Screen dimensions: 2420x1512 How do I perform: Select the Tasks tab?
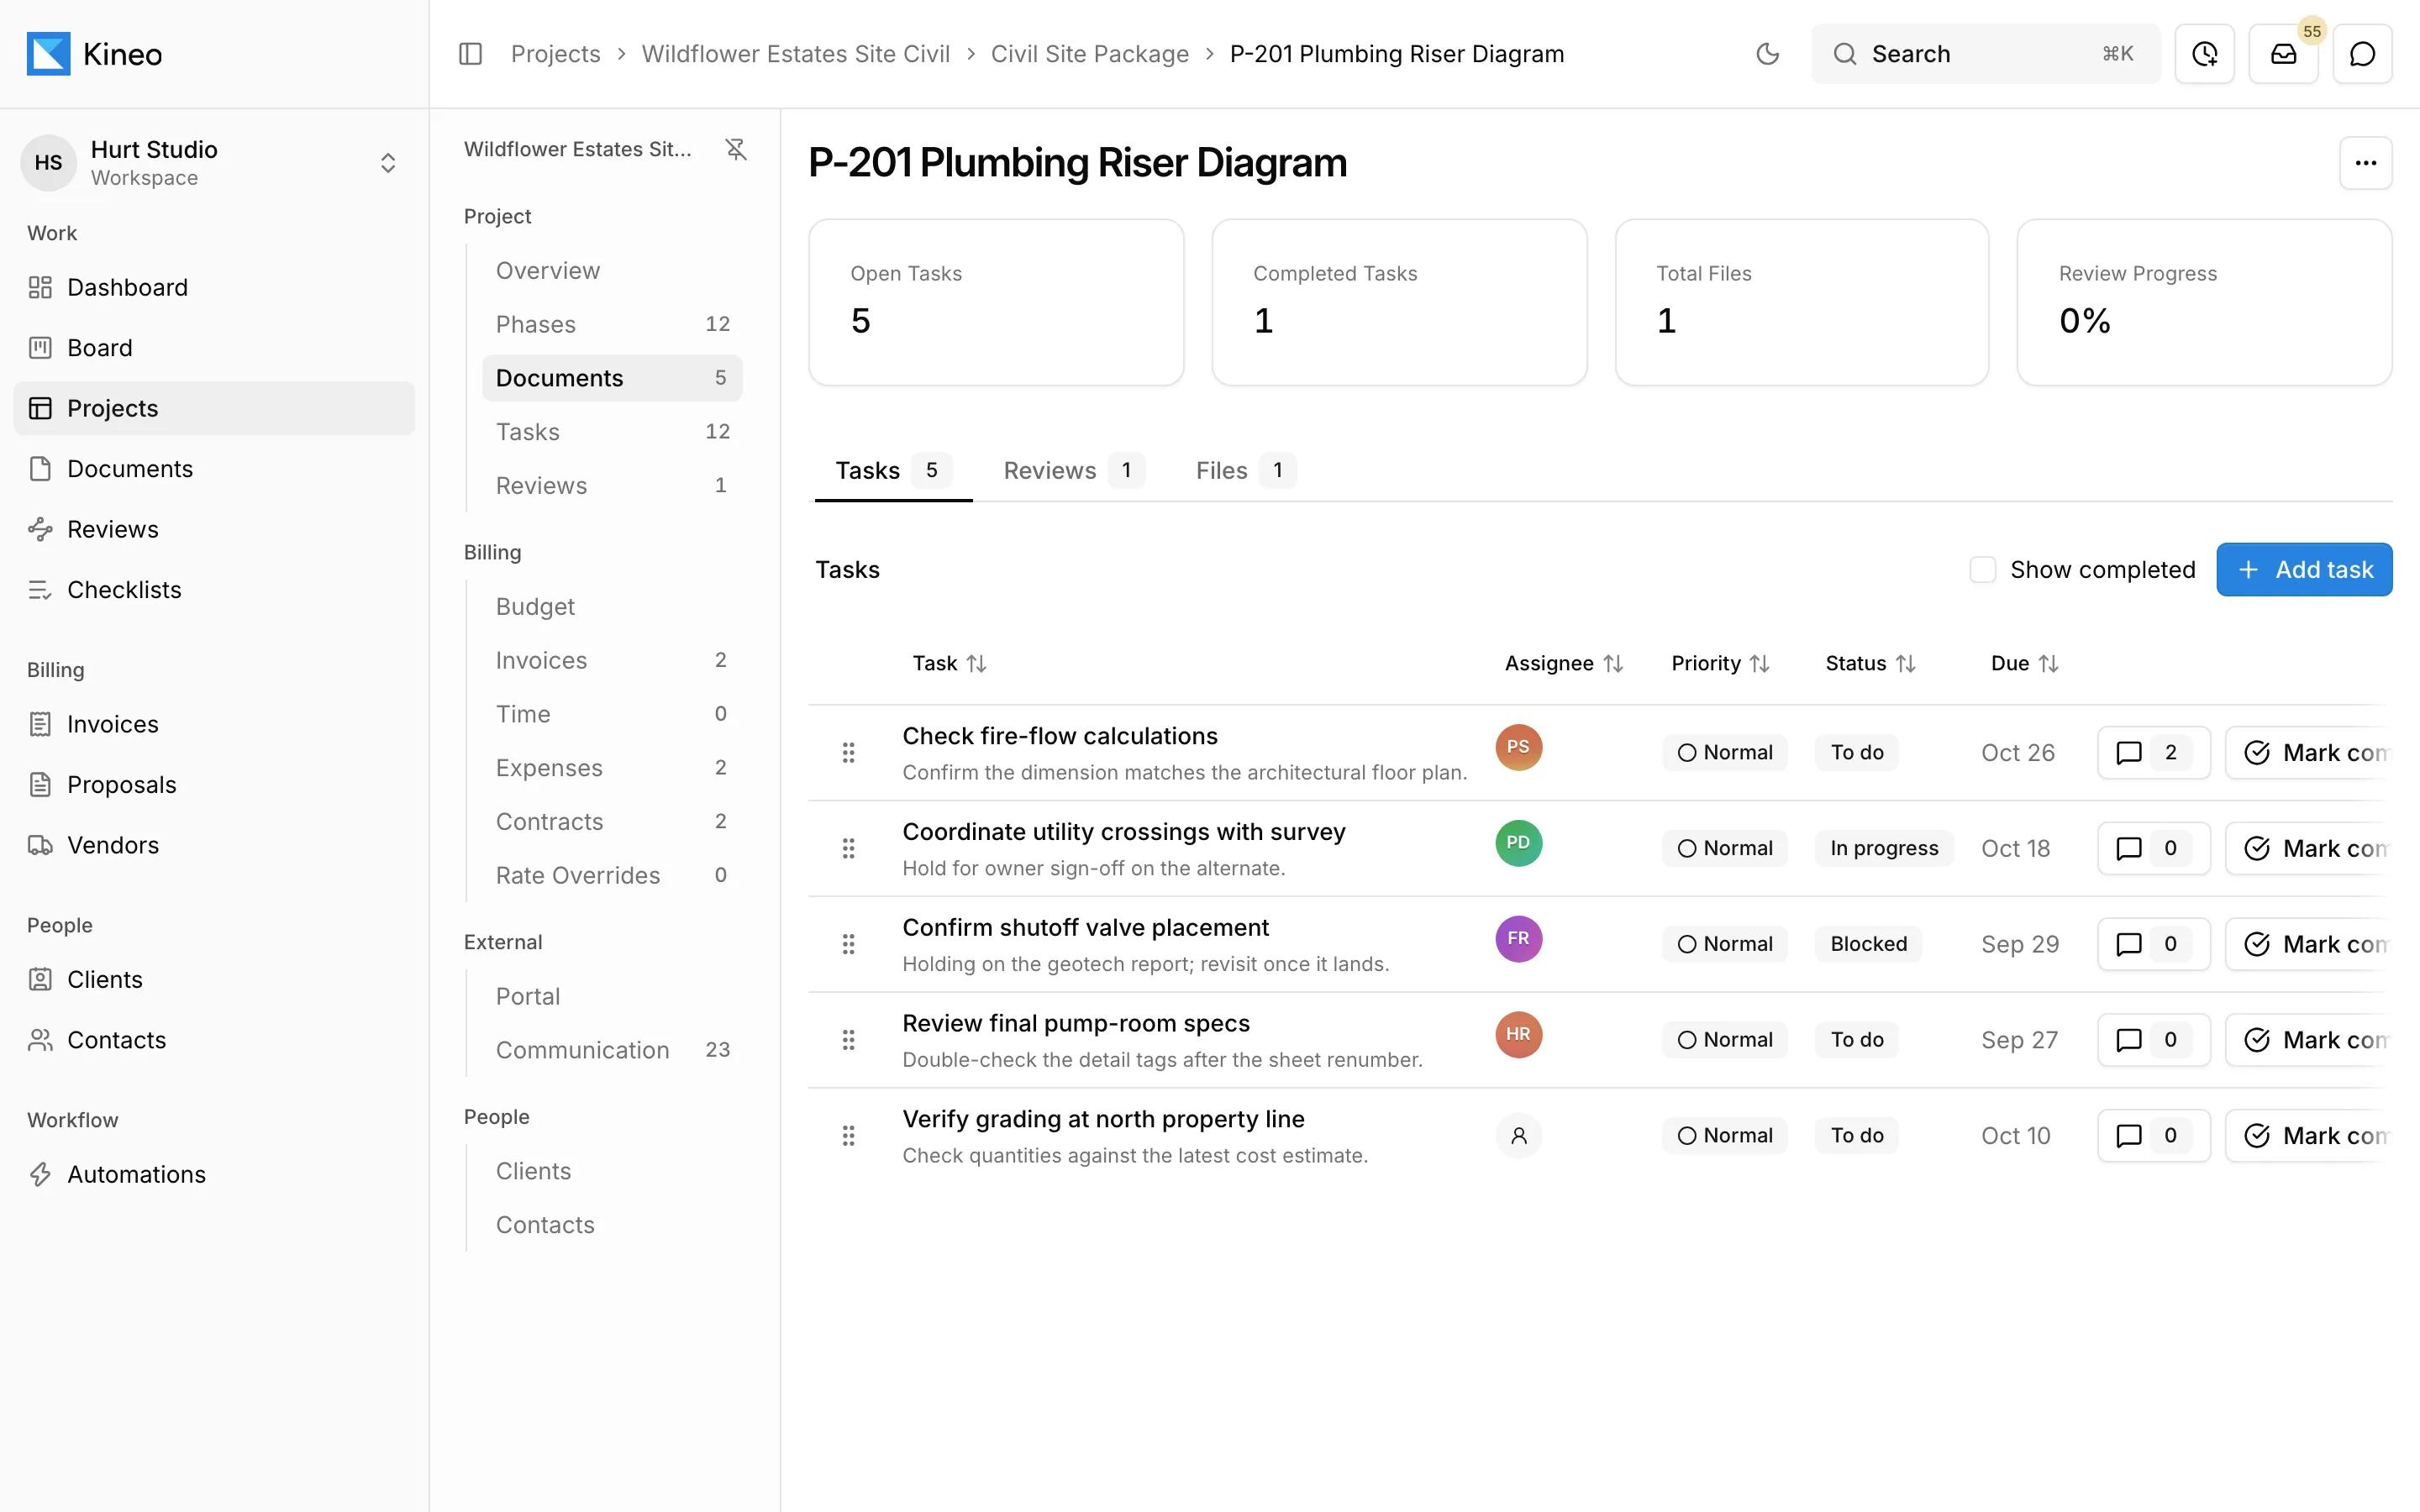[x=893, y=471]
